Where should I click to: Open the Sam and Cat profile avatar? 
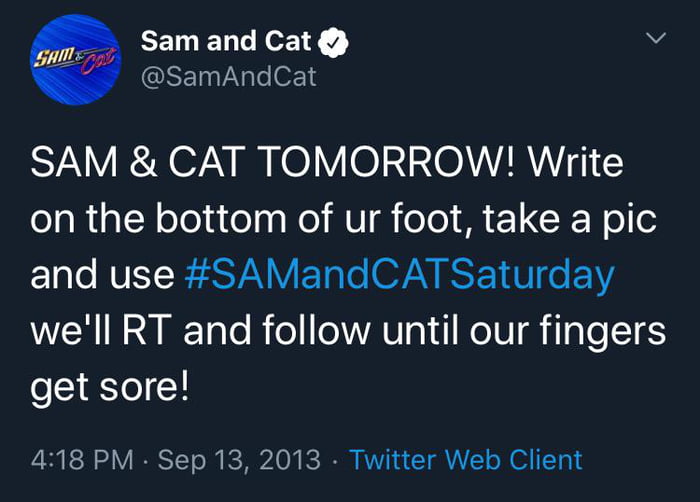[74, 59]
